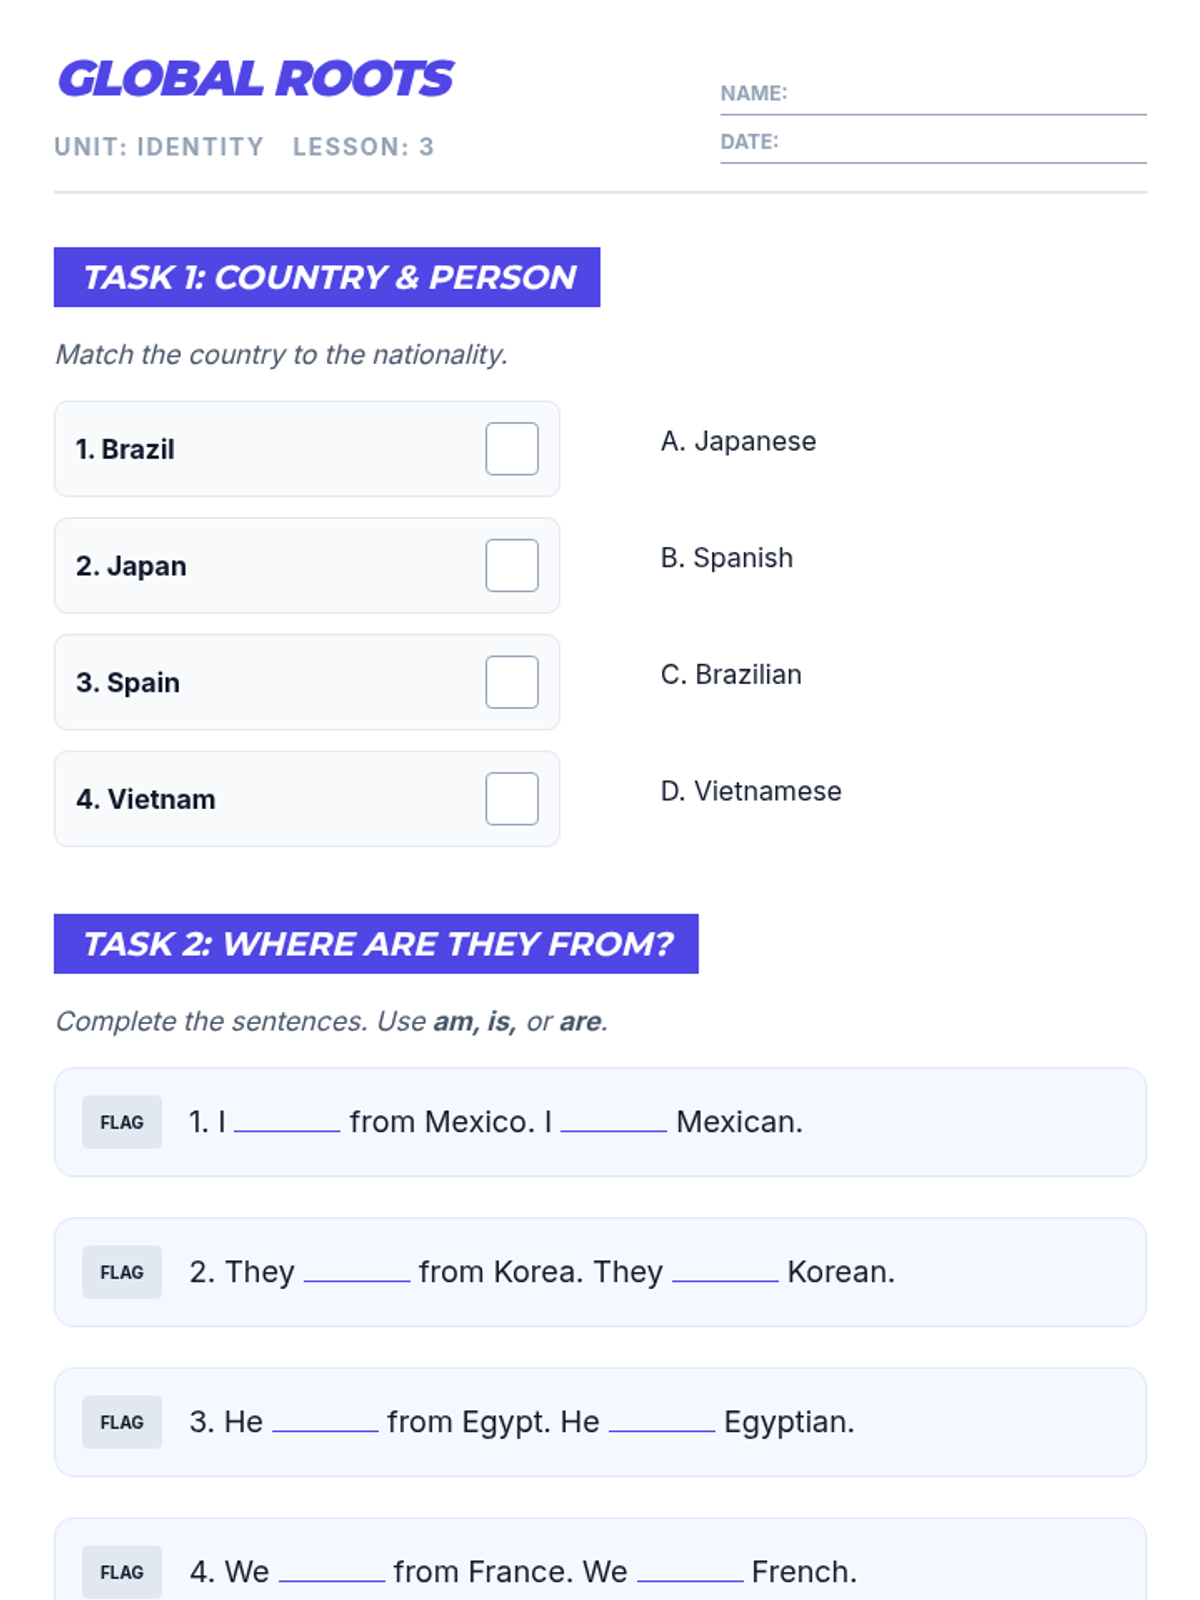Click the Global Roots title
The height and width of the screenshot is (1600, 1200).
[x=256, y=79]
